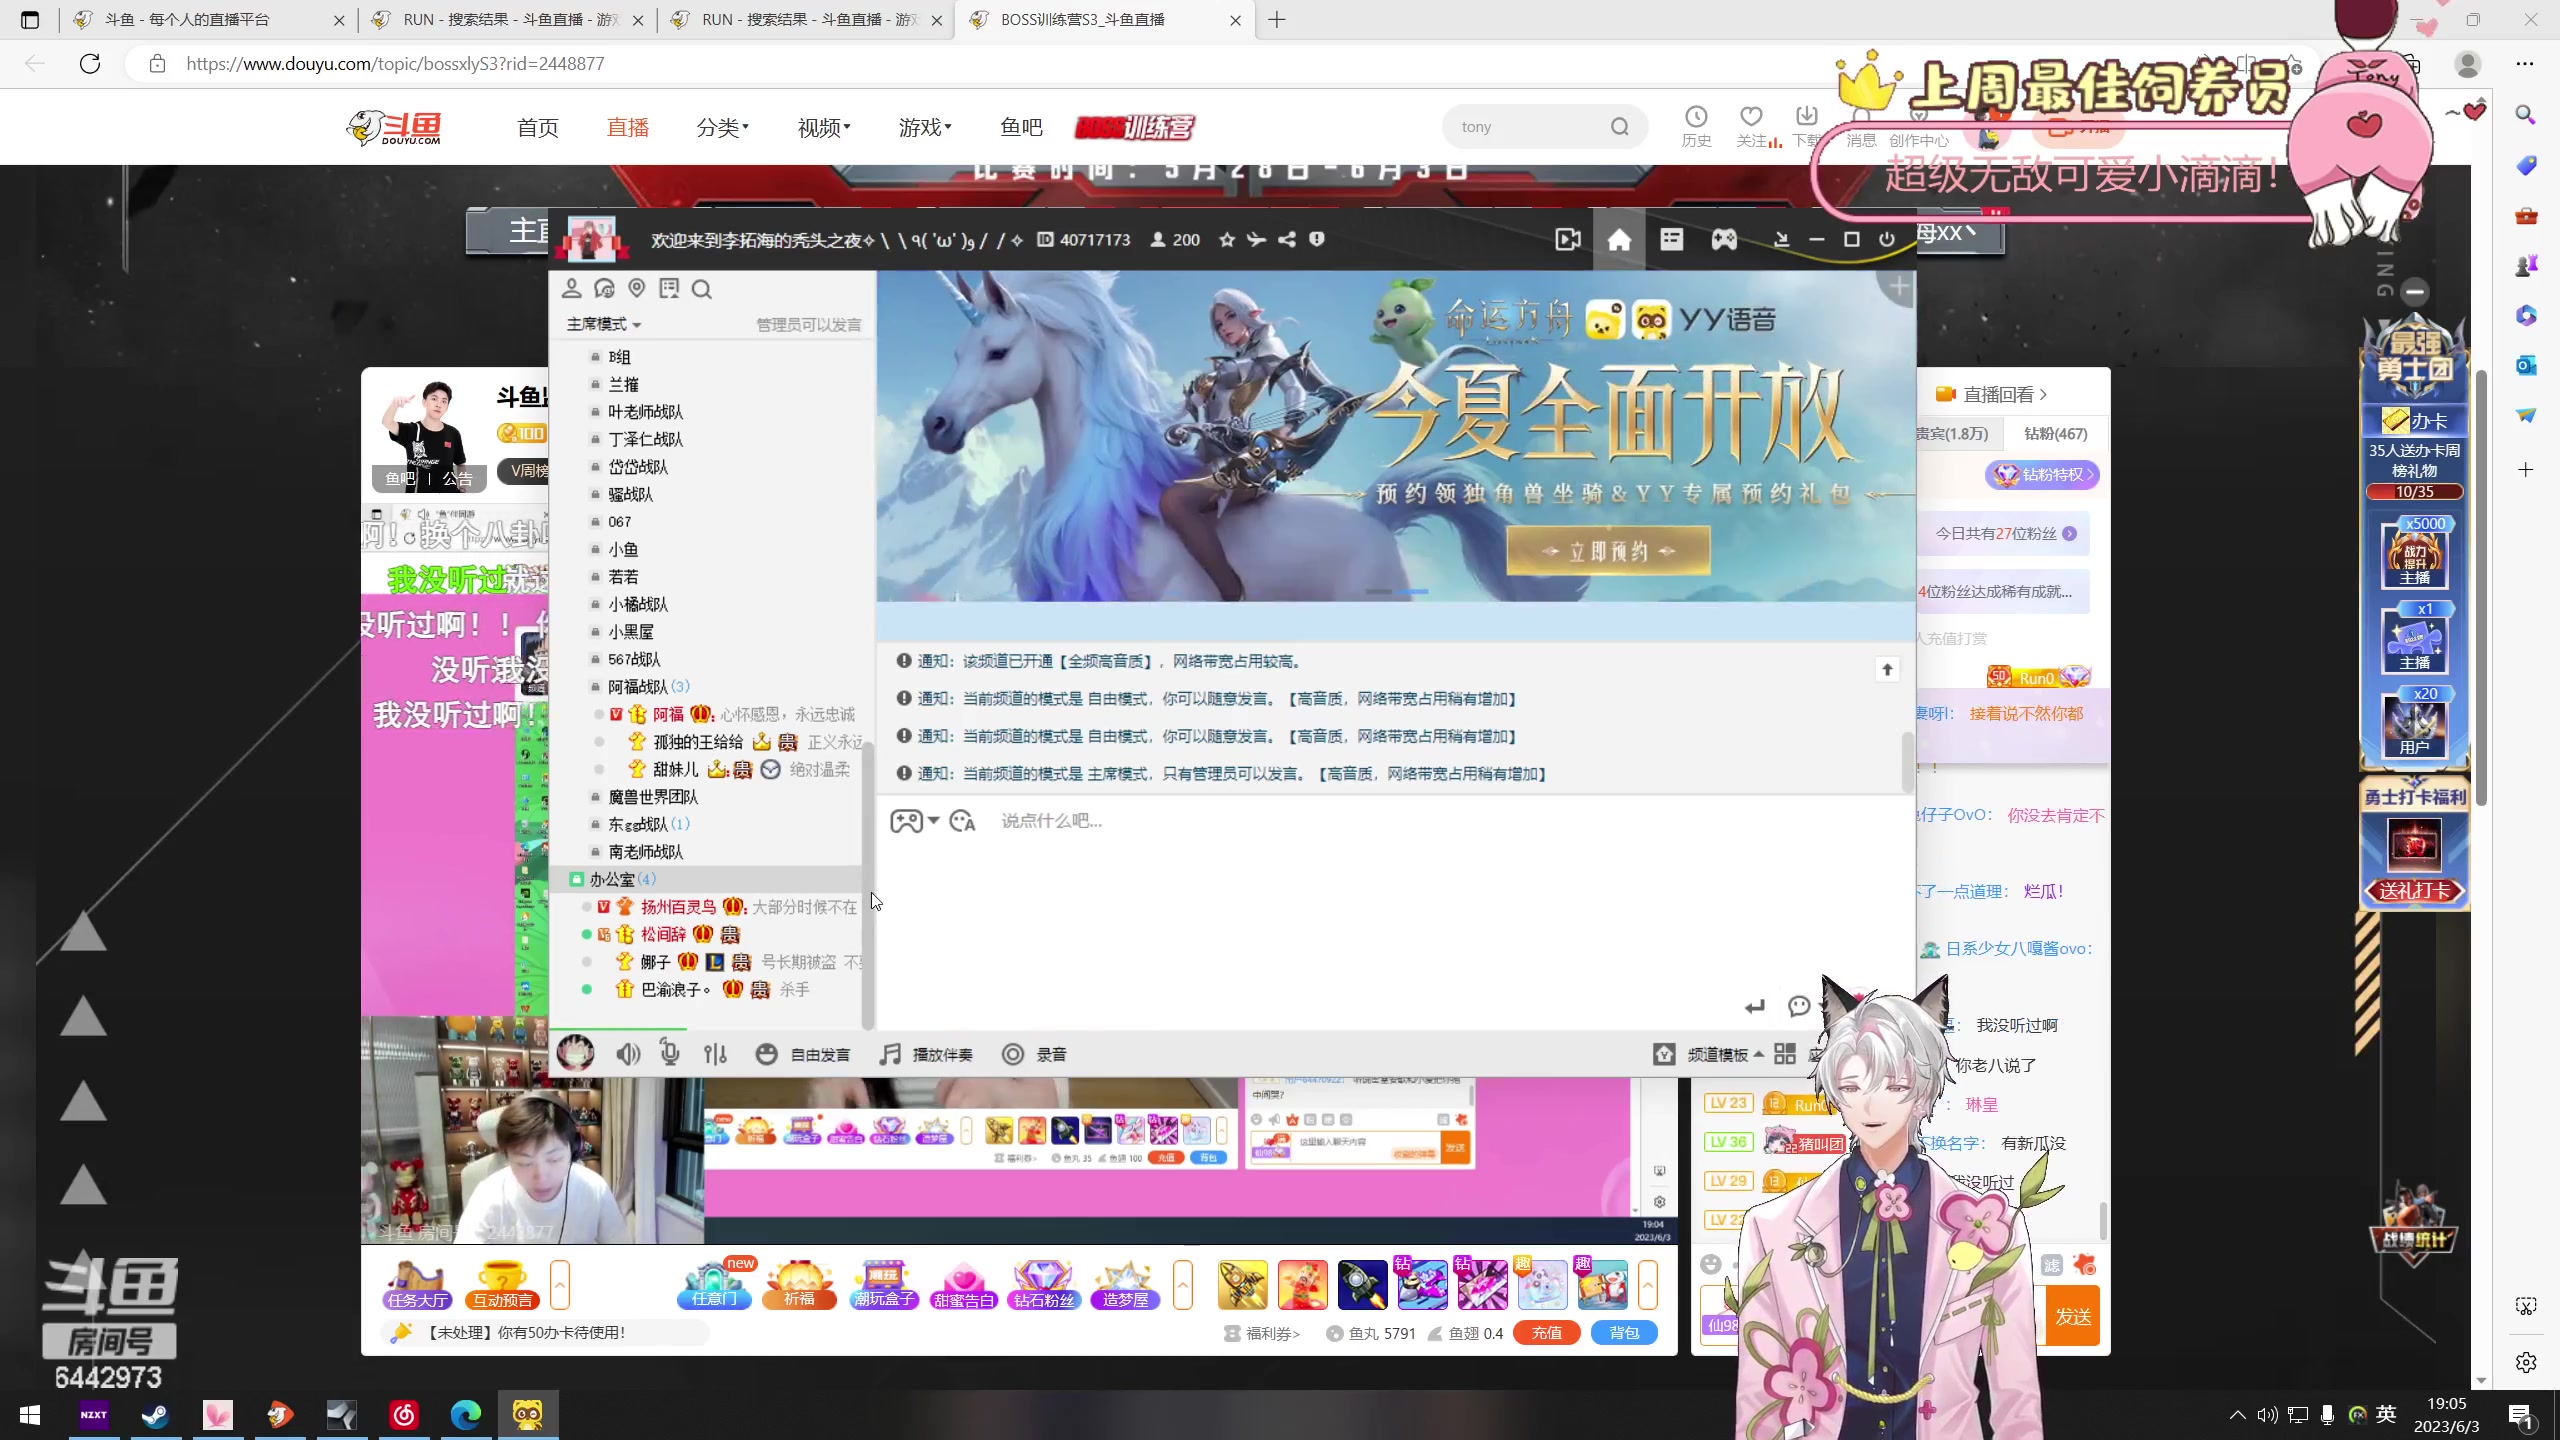Share the YY channel
Image resolution: width=2560 pixels, height=1440 pixels.
(x=1287, y=240)
